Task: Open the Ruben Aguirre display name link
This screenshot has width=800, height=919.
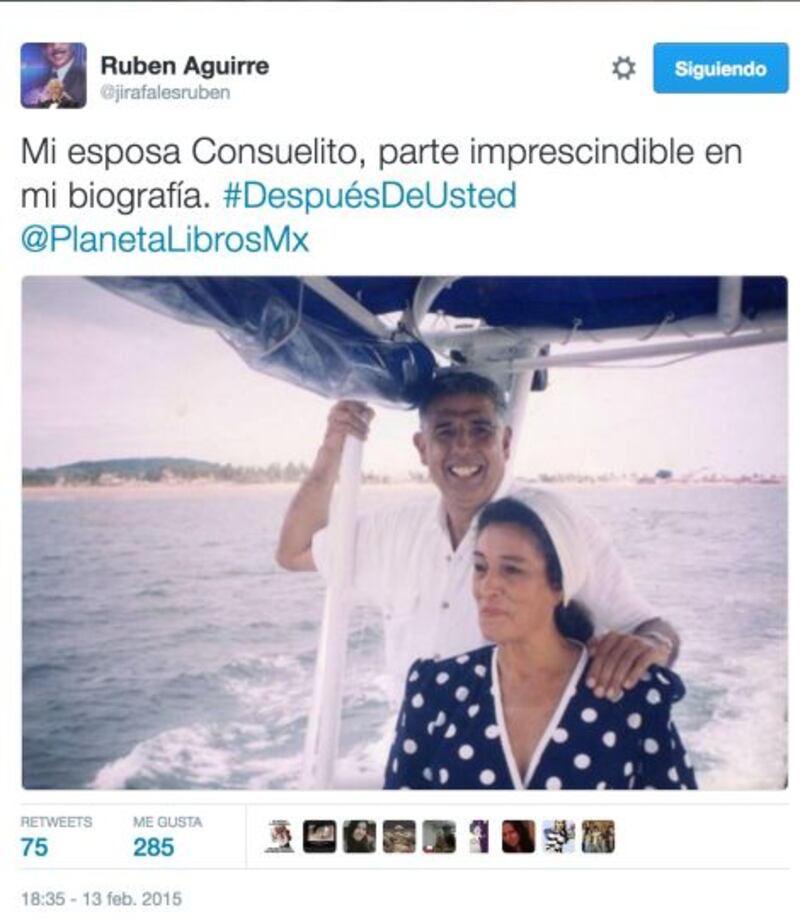Action: [x=185, y=66]
